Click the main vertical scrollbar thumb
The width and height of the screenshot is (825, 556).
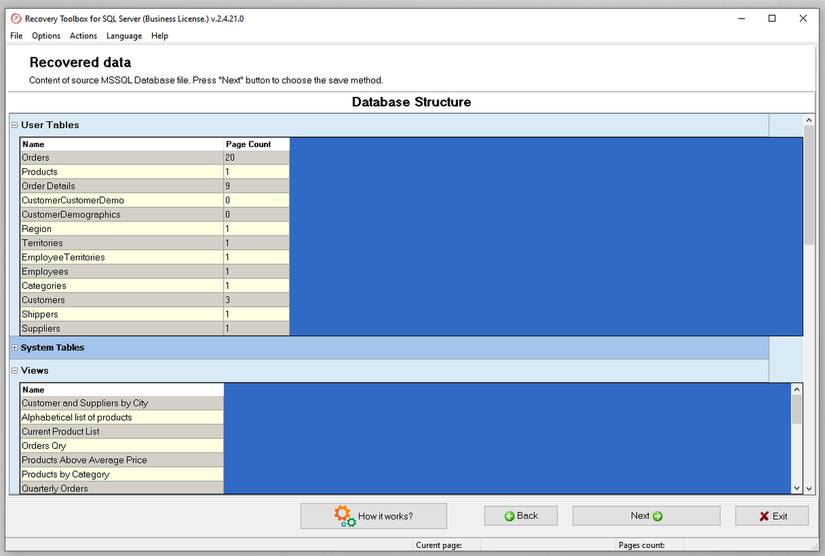(x=809, y=185)
